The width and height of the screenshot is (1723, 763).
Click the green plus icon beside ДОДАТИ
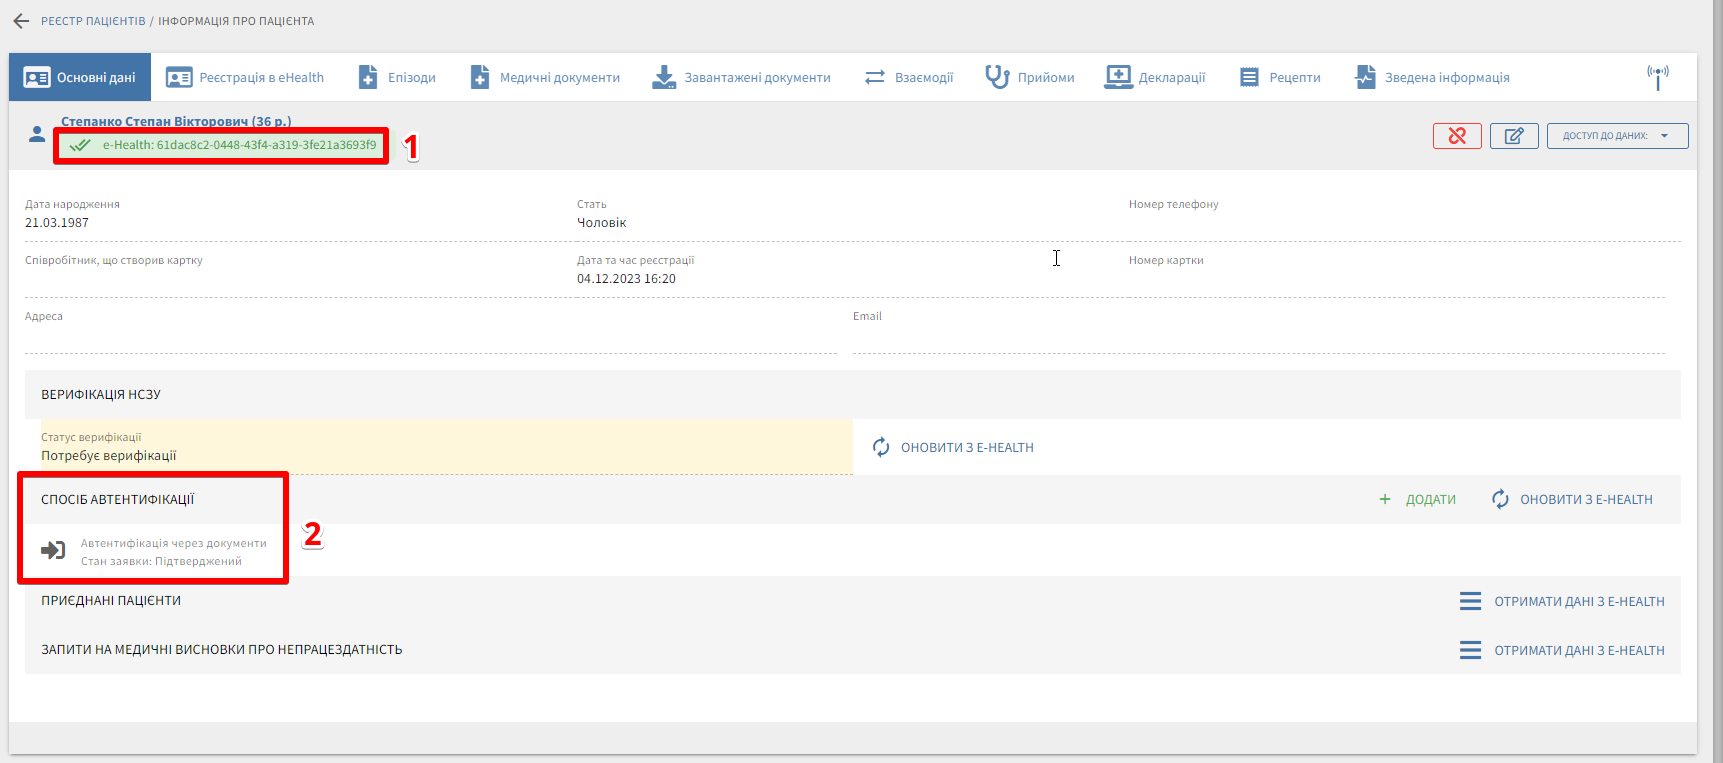coord(1385,499)
